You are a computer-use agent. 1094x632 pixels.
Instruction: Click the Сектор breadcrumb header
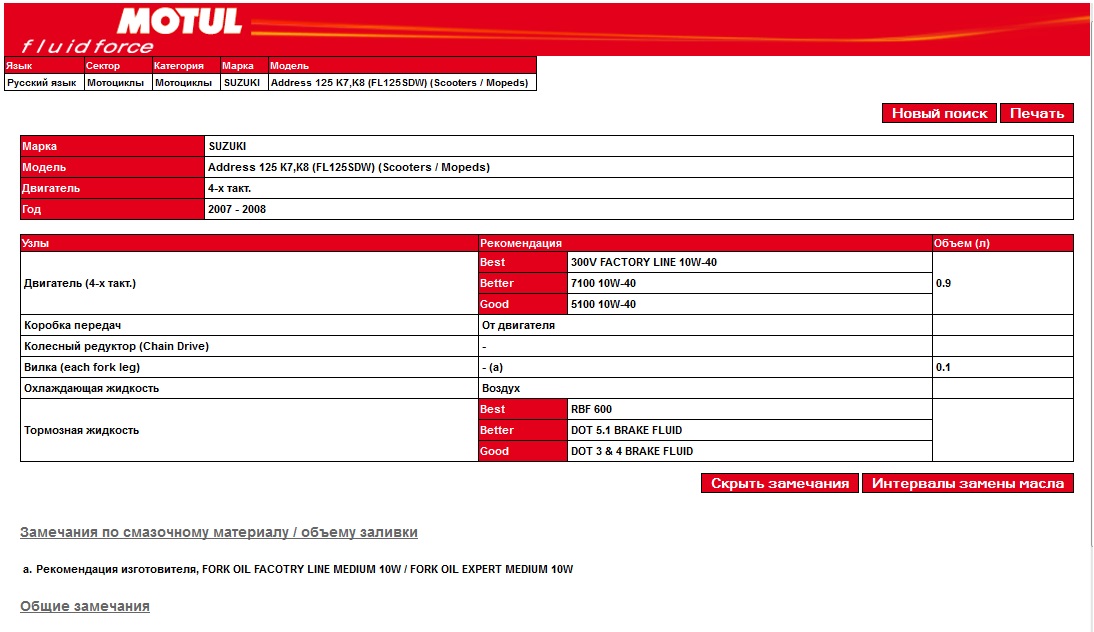click(117, 66)
